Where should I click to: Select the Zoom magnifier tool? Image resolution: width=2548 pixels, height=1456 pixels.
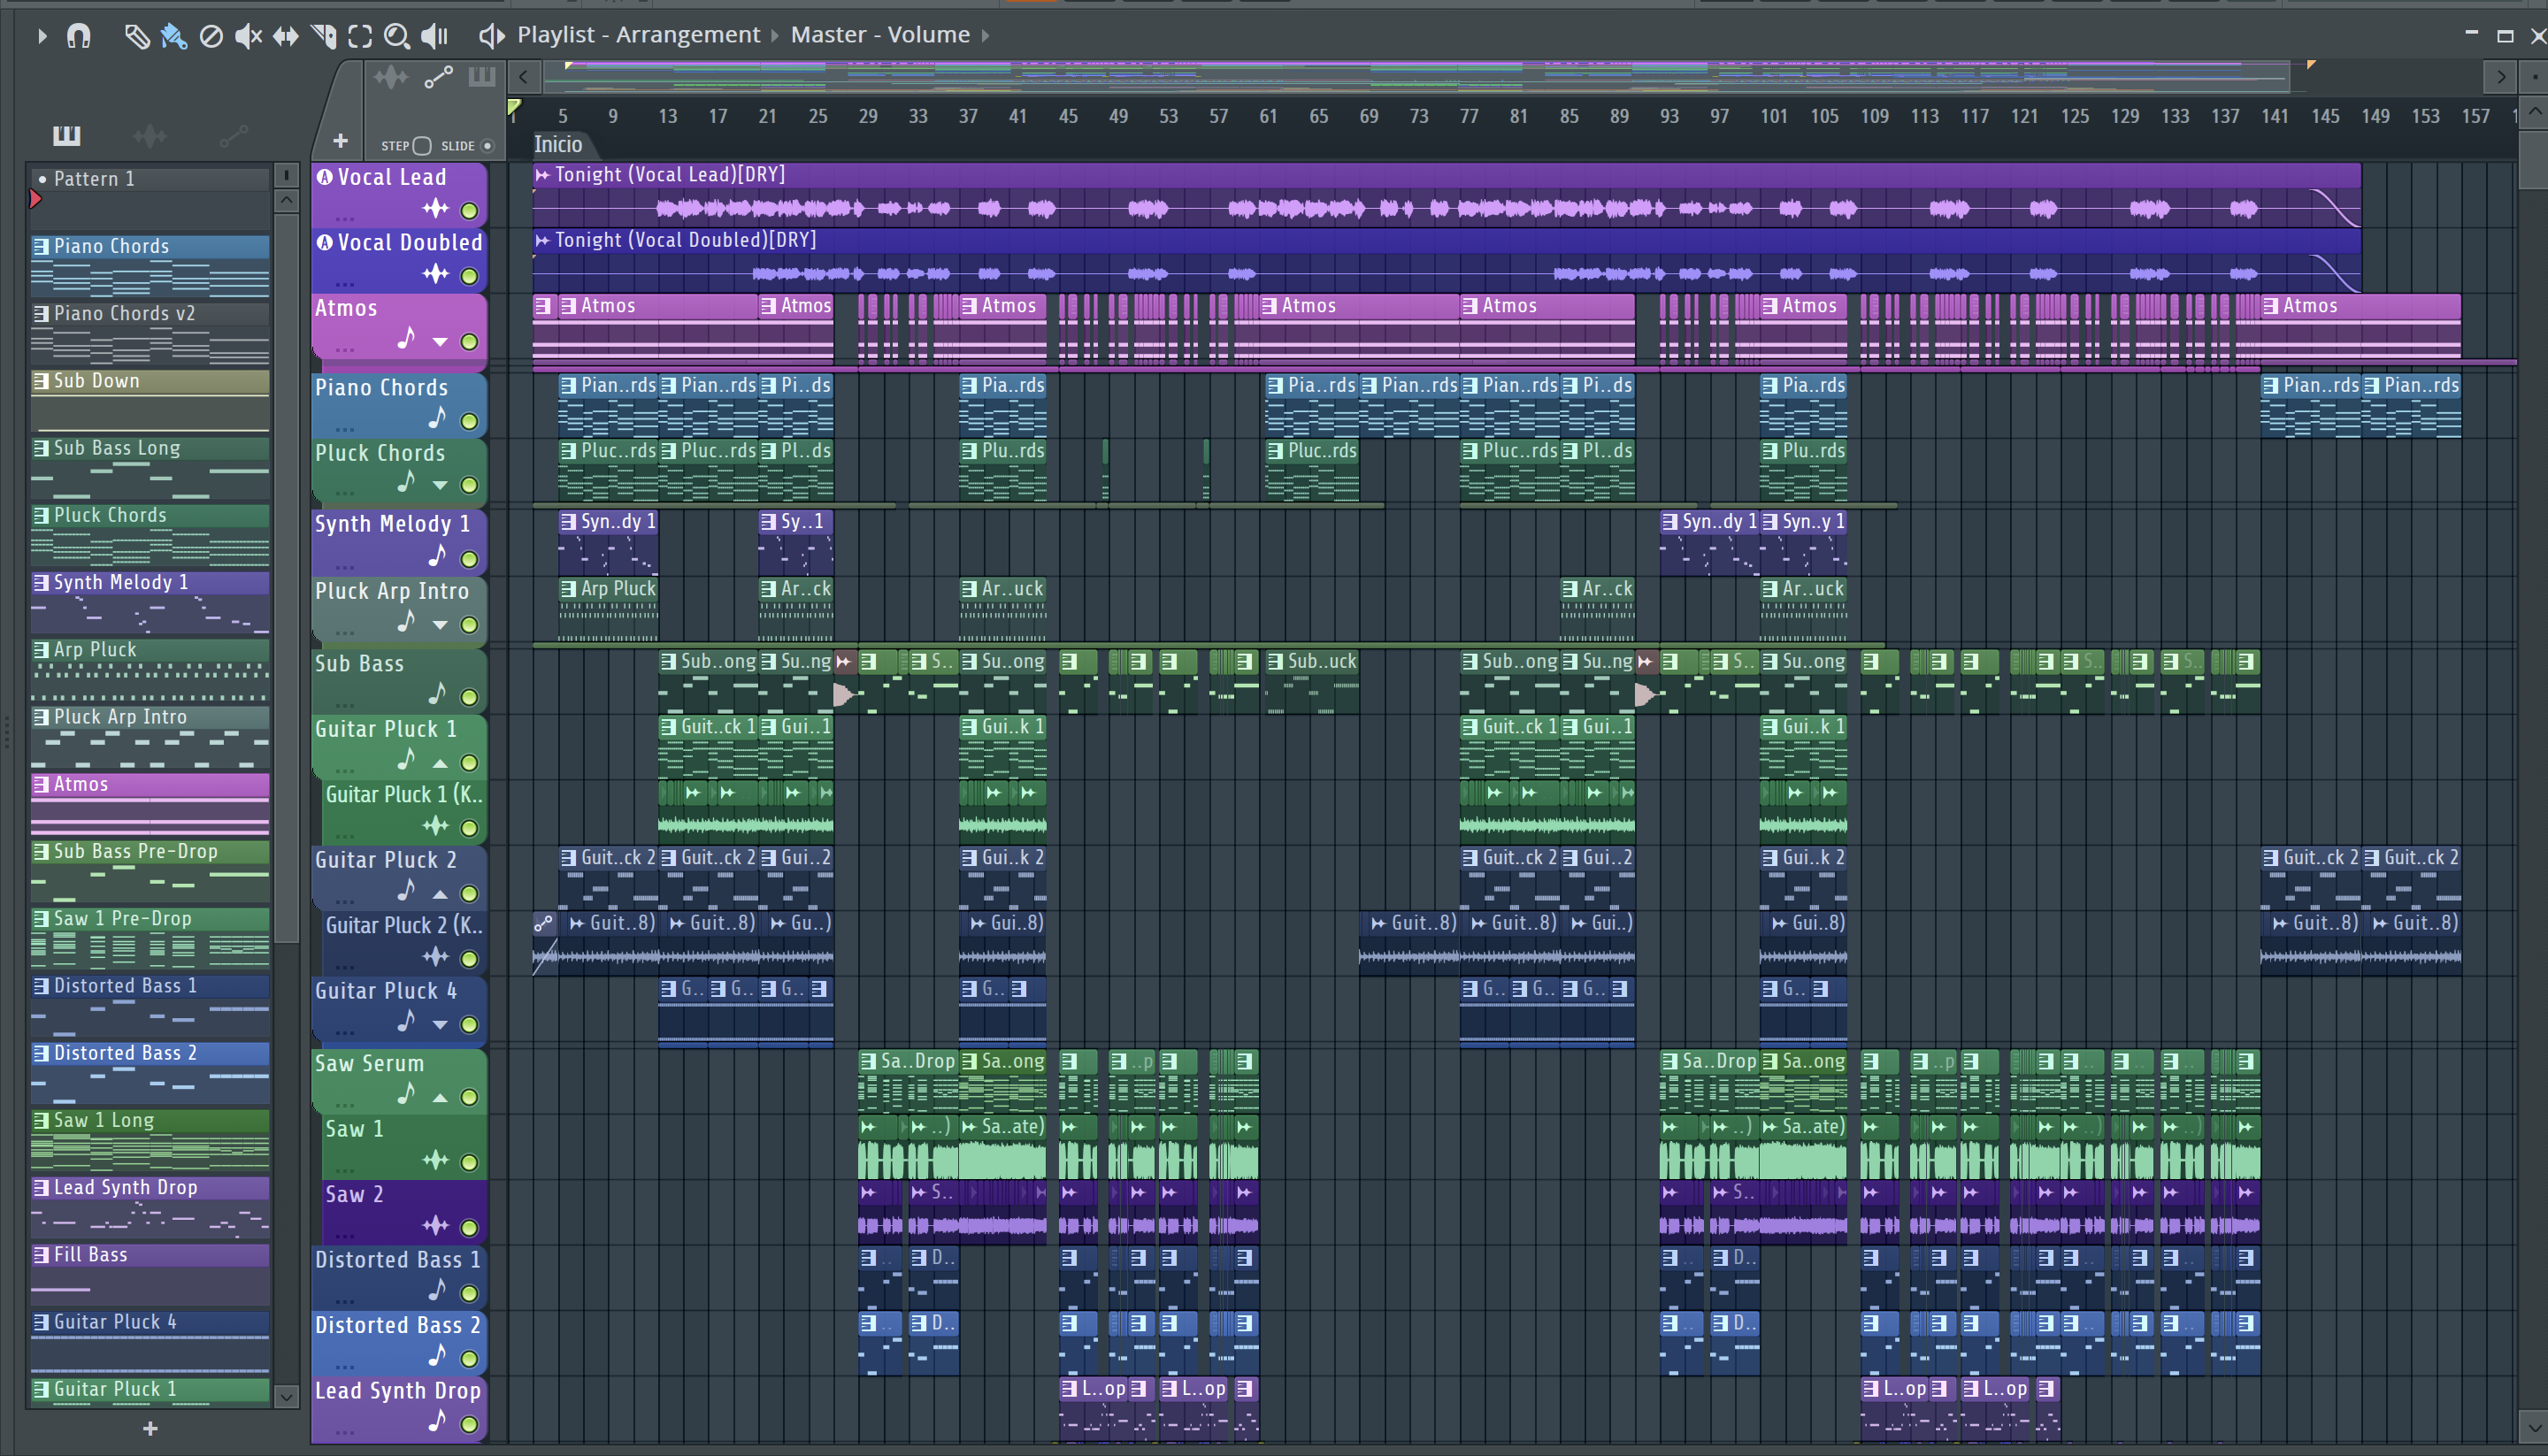pos(397,37)
